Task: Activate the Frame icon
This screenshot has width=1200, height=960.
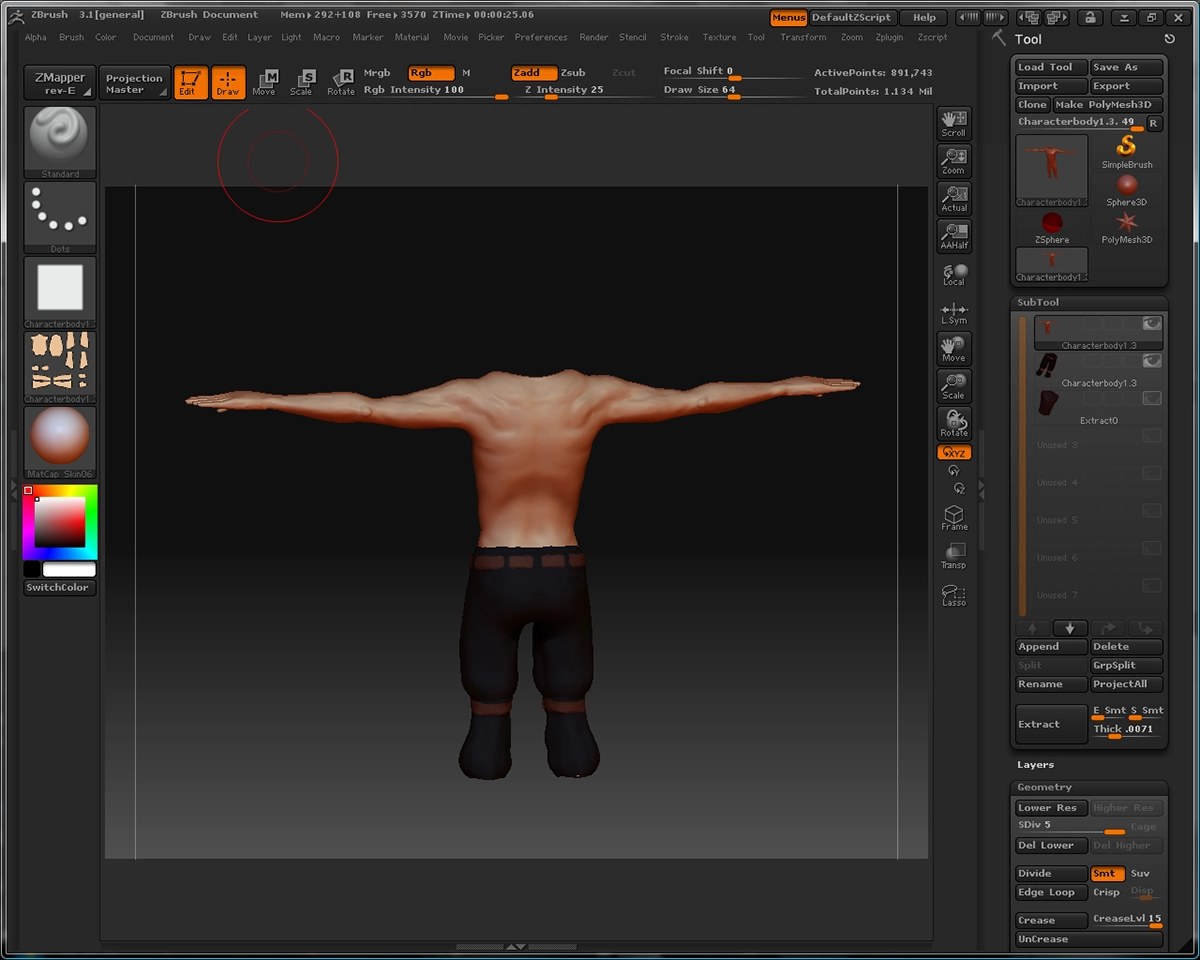Action: coord(954,518)
